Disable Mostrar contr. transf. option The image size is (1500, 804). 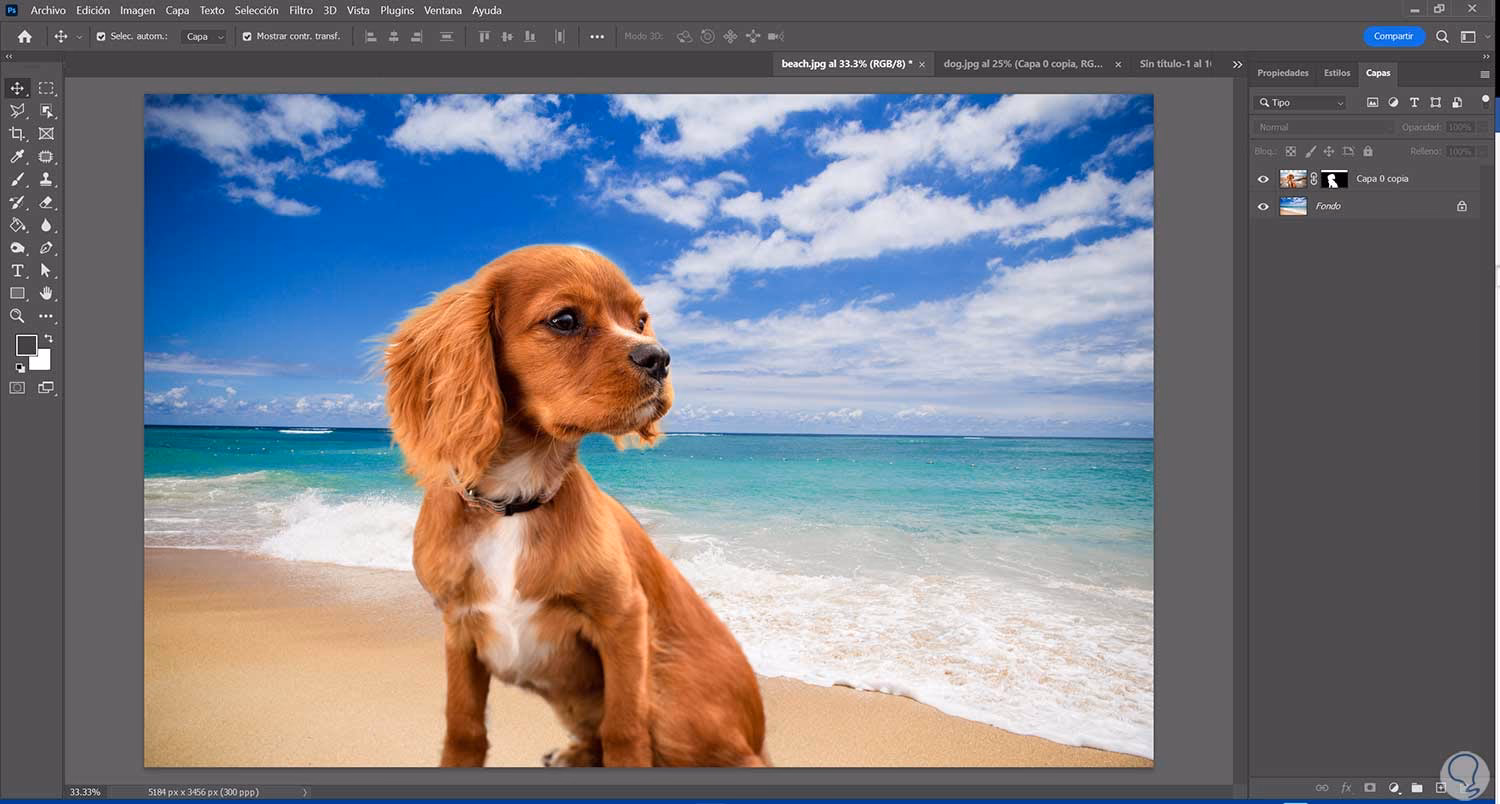coord(247,36)
